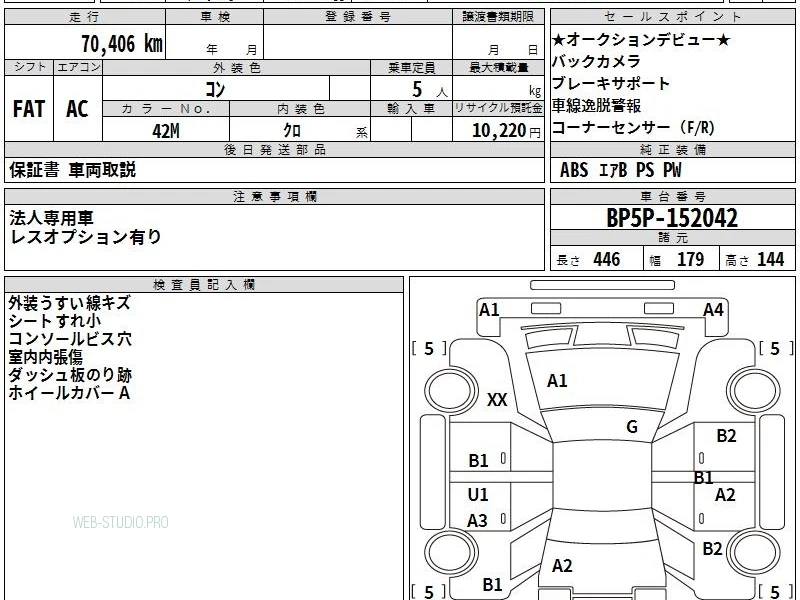800x600 pixels.
Task: Select the U1 dent mark on the diagram
Action: tap(478, 494)
